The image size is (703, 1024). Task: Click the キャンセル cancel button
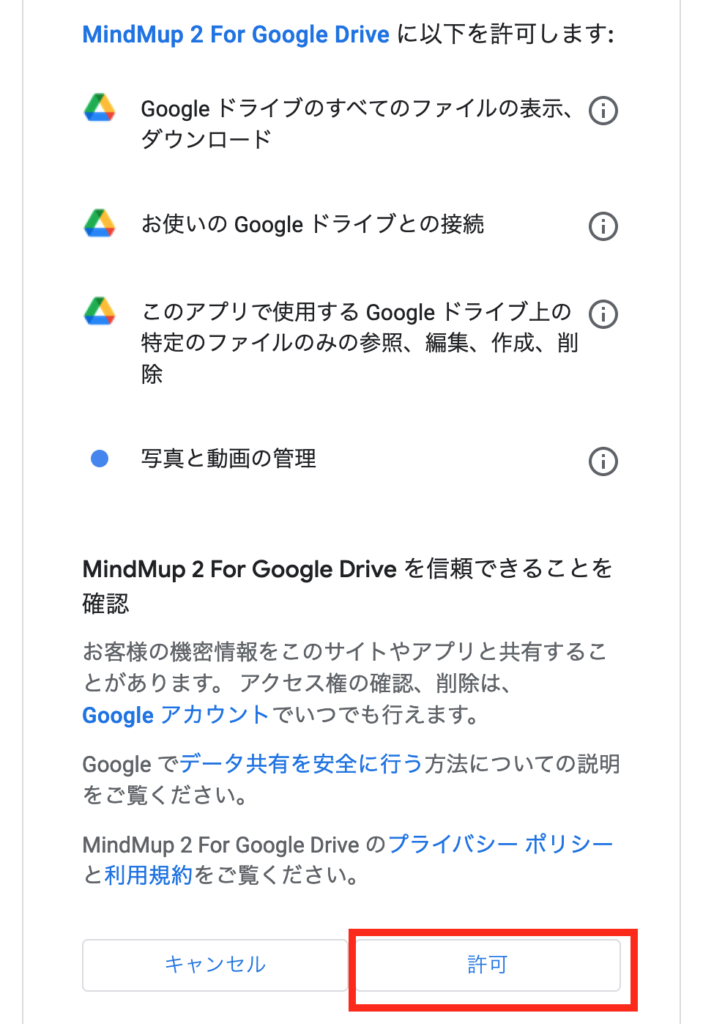click(215, 965)
